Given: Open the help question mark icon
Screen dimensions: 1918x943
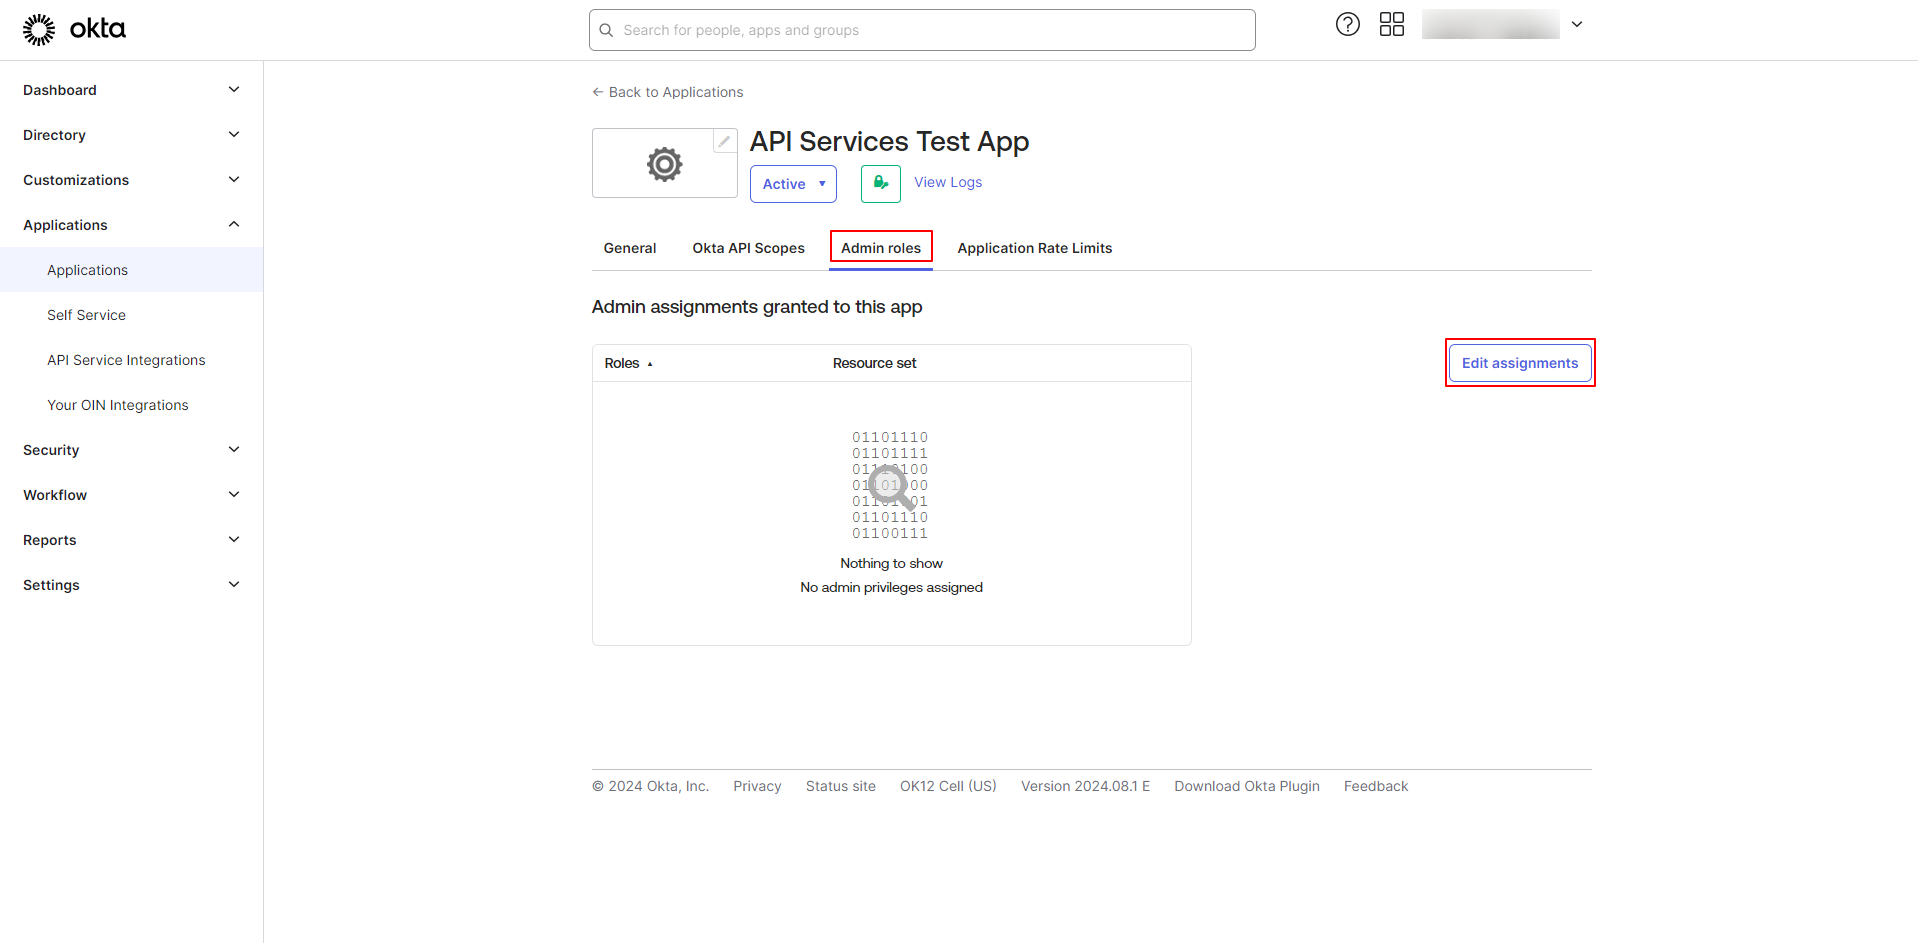Looking at the screenshot, I should pyautogui.click(x=1348, y=24).
